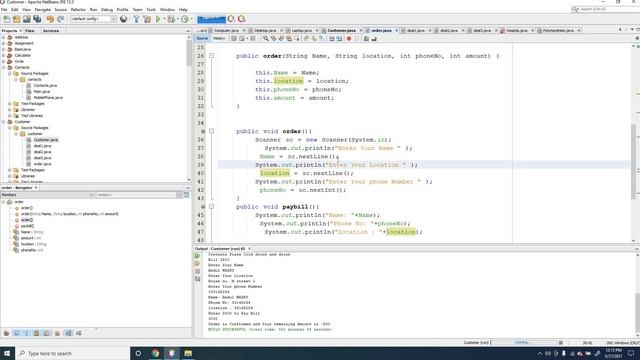Click the stop icon in Output sidebar
640x360 pixels.
point(198,271)
